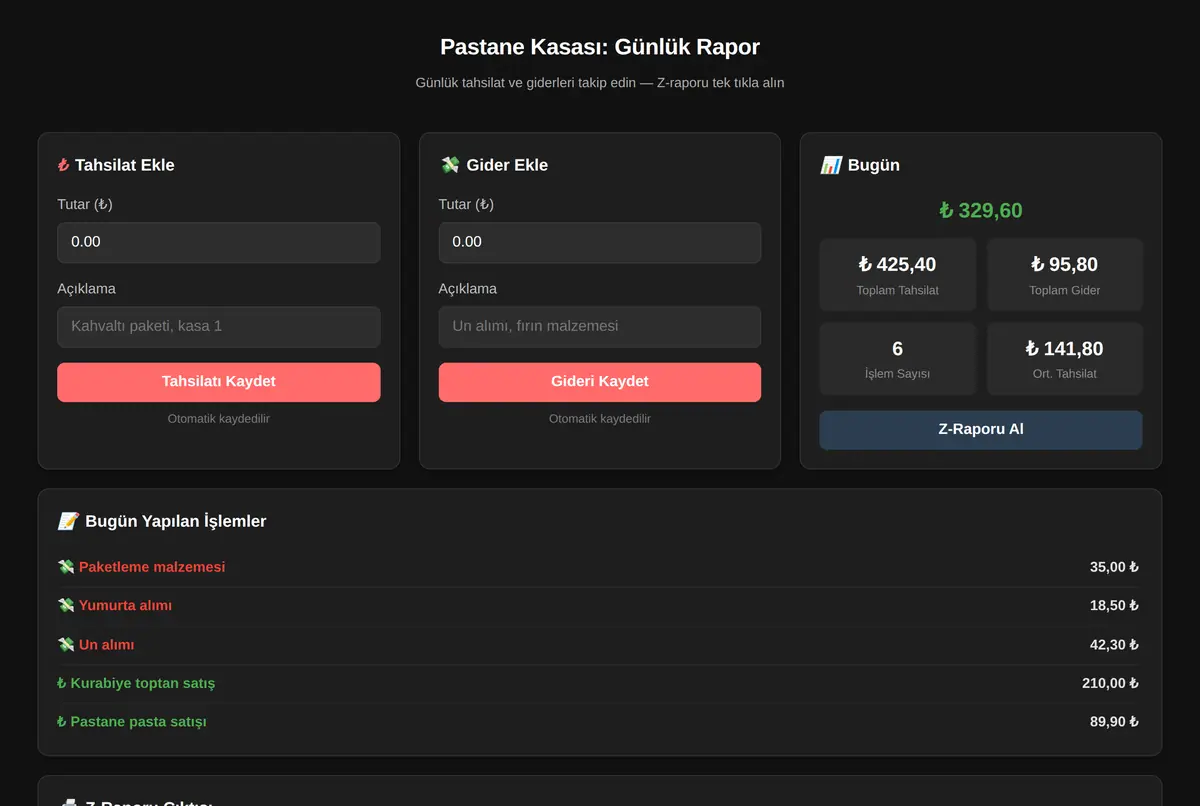
Task: Click the green net balance ₺ 329,60
Action: [981, 211]
